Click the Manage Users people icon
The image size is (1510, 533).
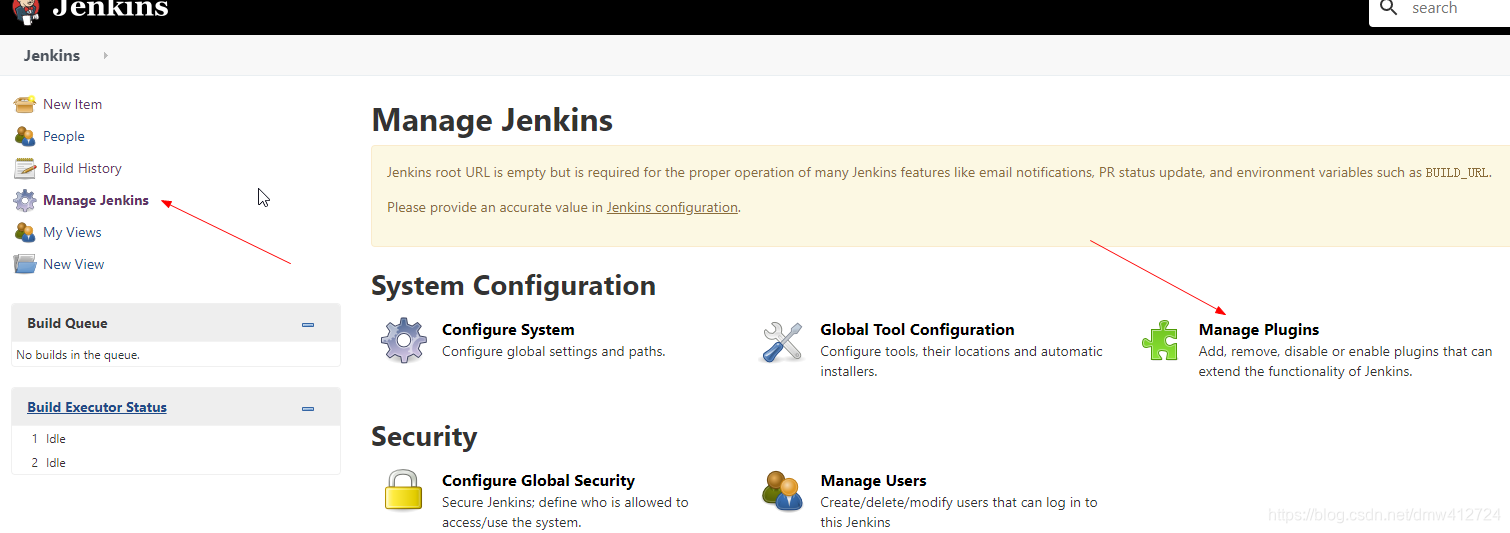782,491
